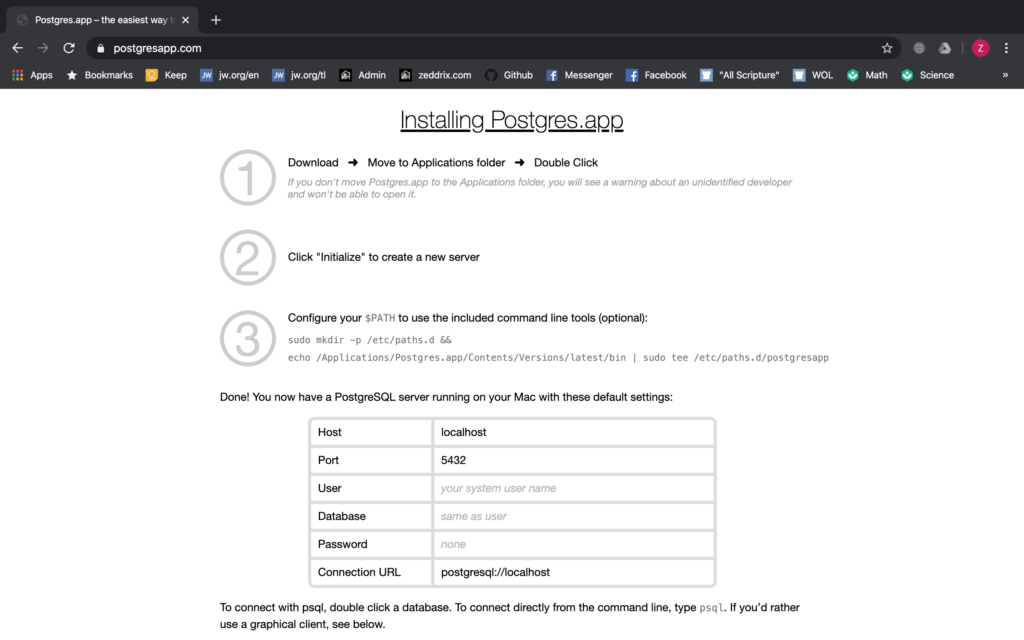Open a new tab with plus button

216,20
